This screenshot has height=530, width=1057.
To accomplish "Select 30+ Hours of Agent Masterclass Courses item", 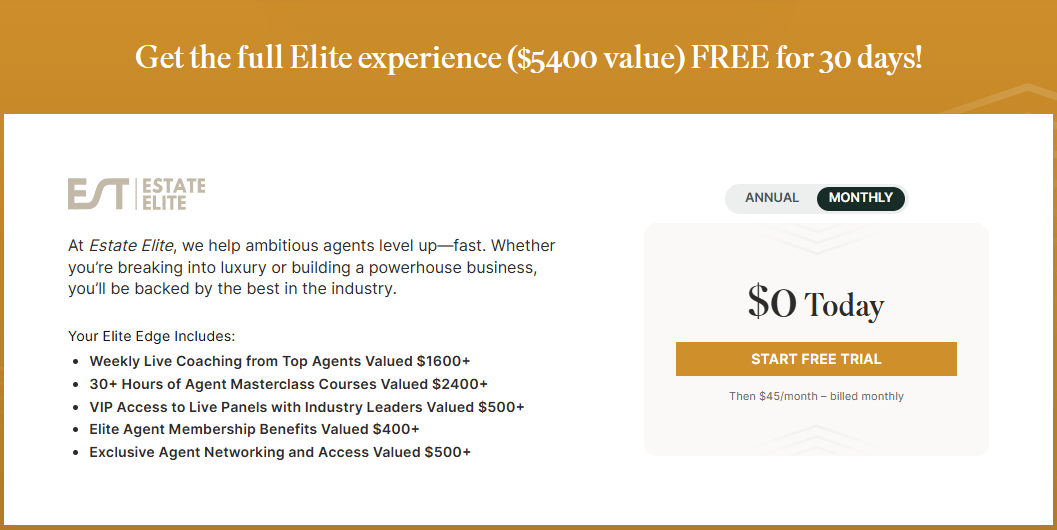I will tap(289, 384).
